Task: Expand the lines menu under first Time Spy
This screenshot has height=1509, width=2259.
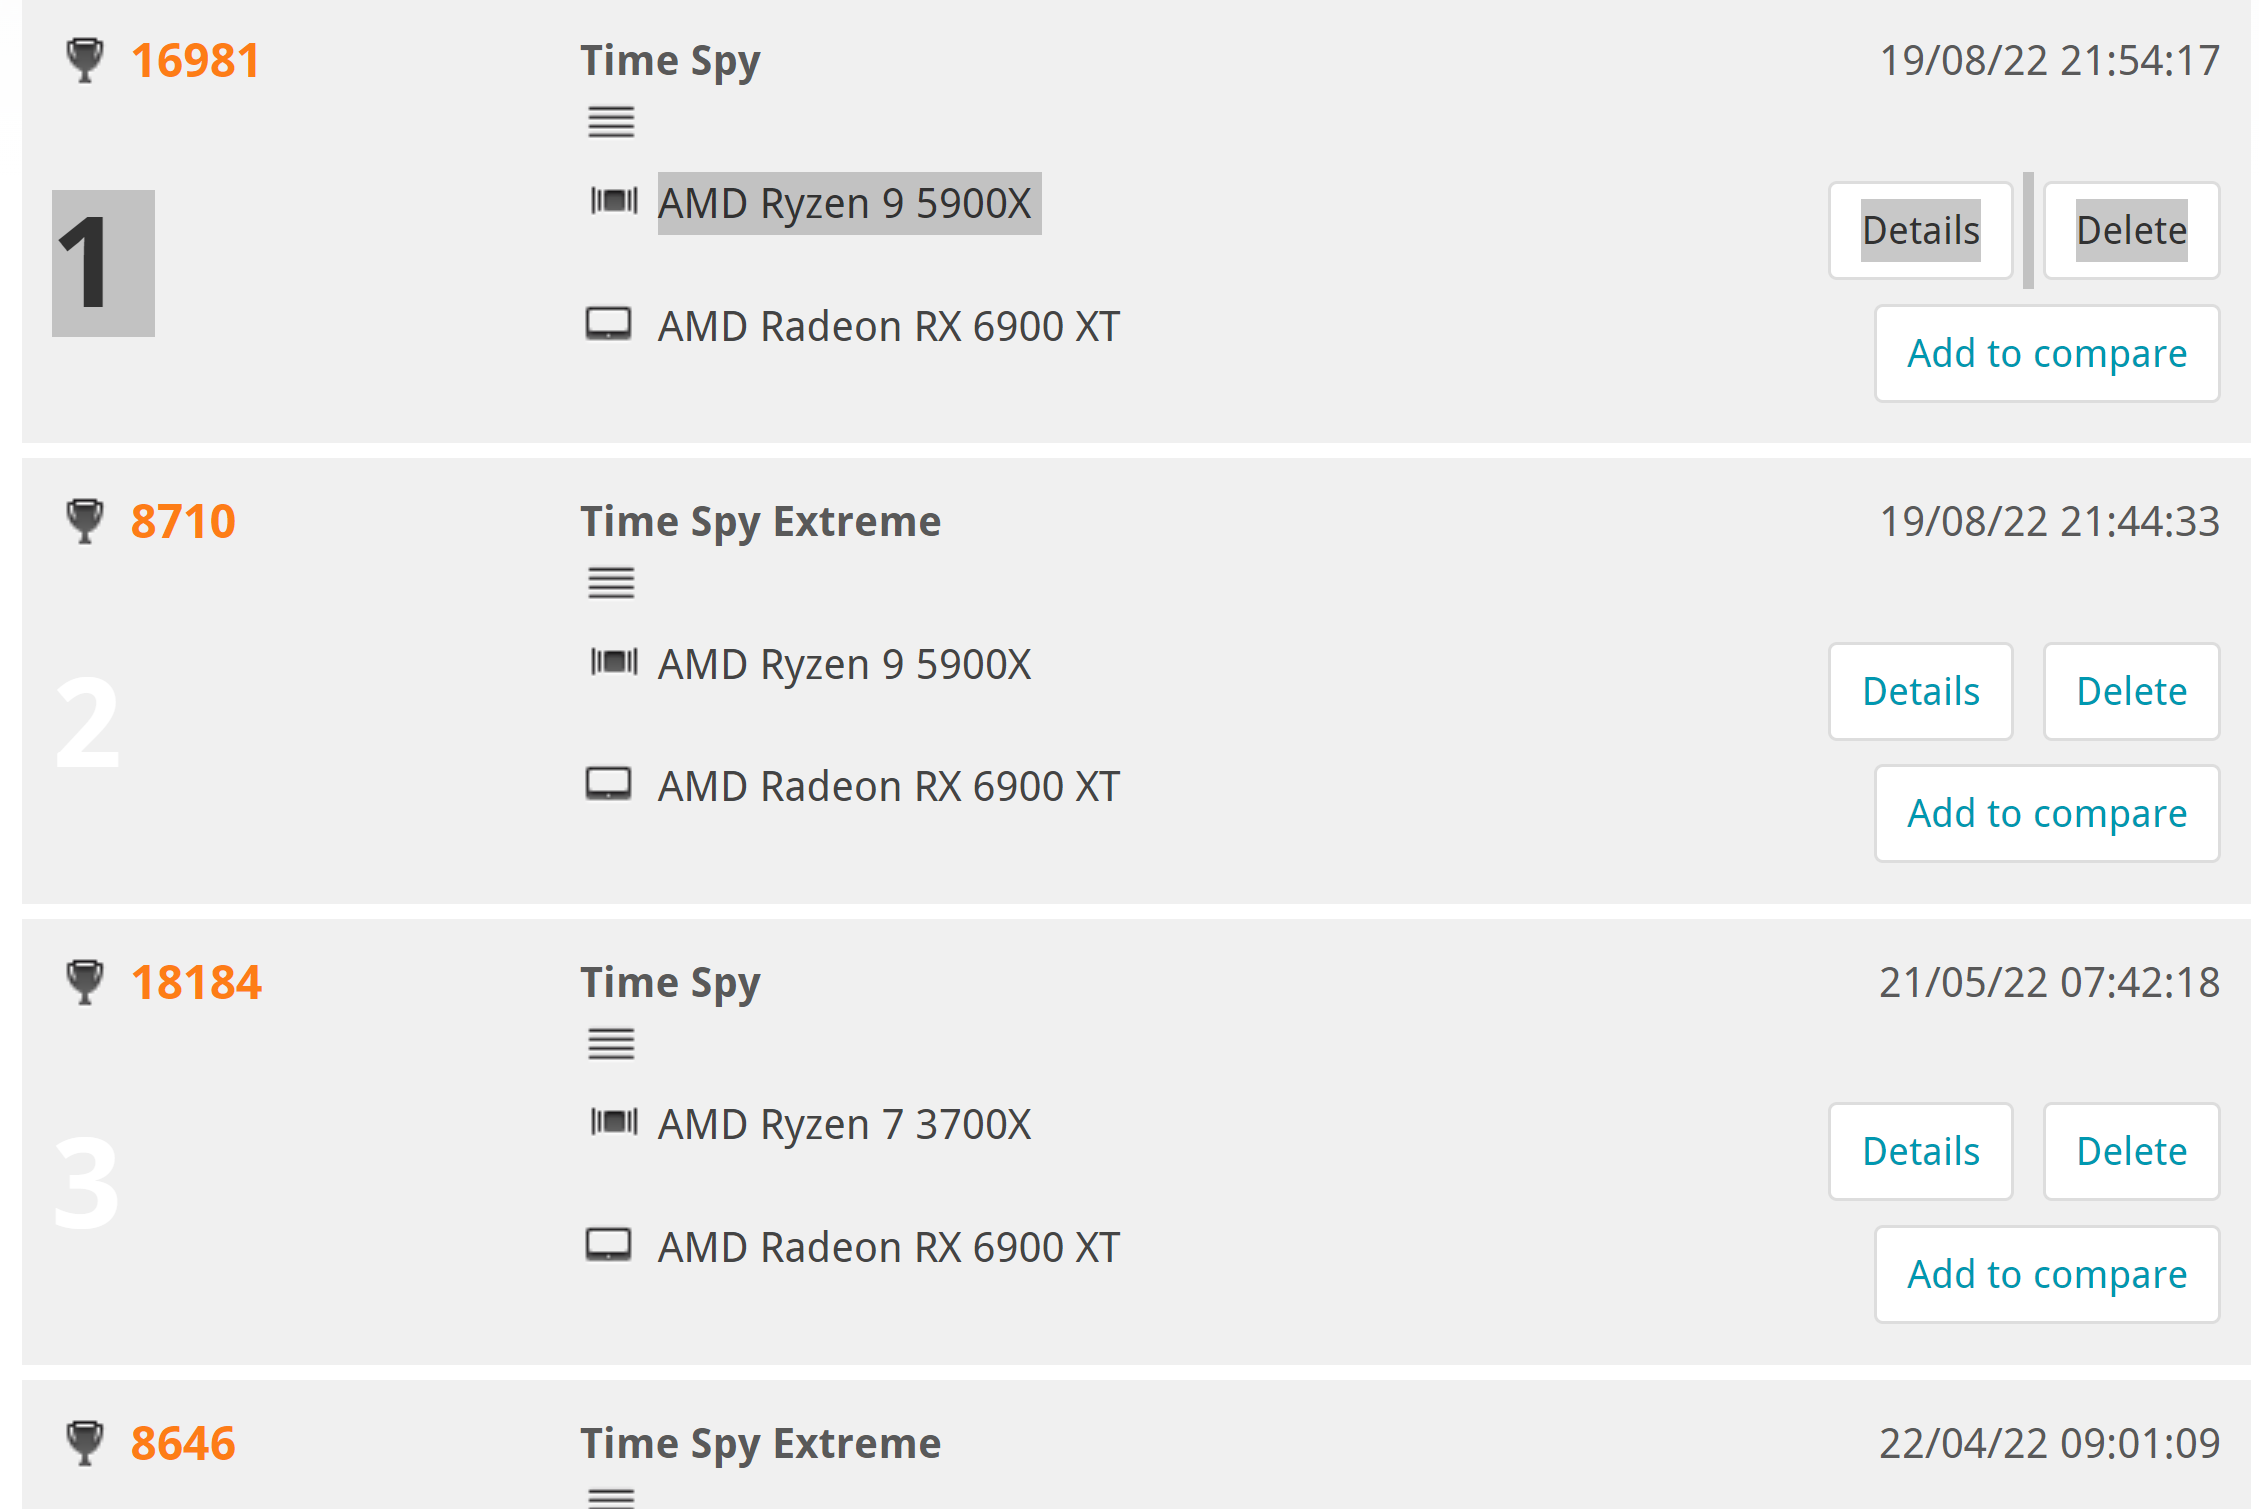Action: 611,122
